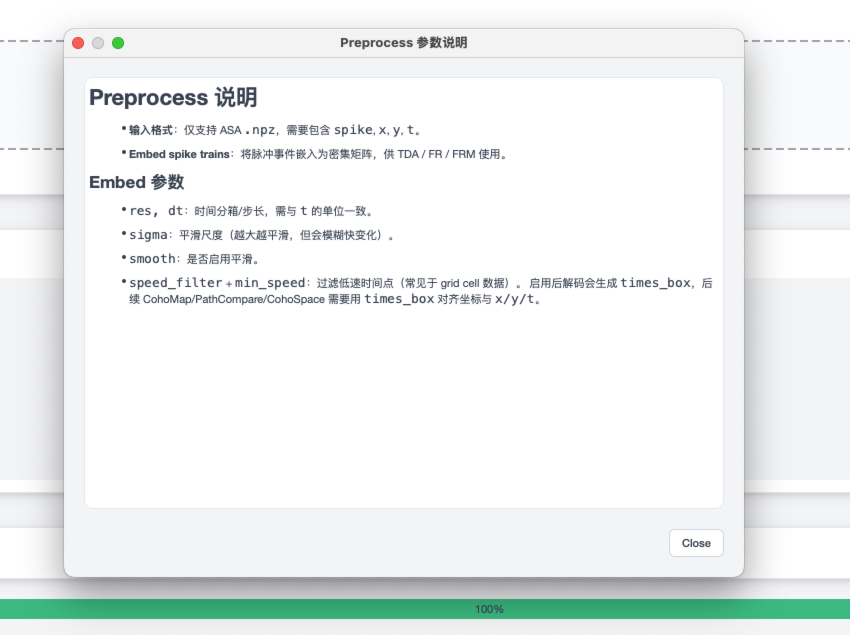Image resolution: width=850 pixels, height=635 pixels.
Task: Click the 'min_speed' parameter name
Action: pyautogui.click(x=270, y=283)
